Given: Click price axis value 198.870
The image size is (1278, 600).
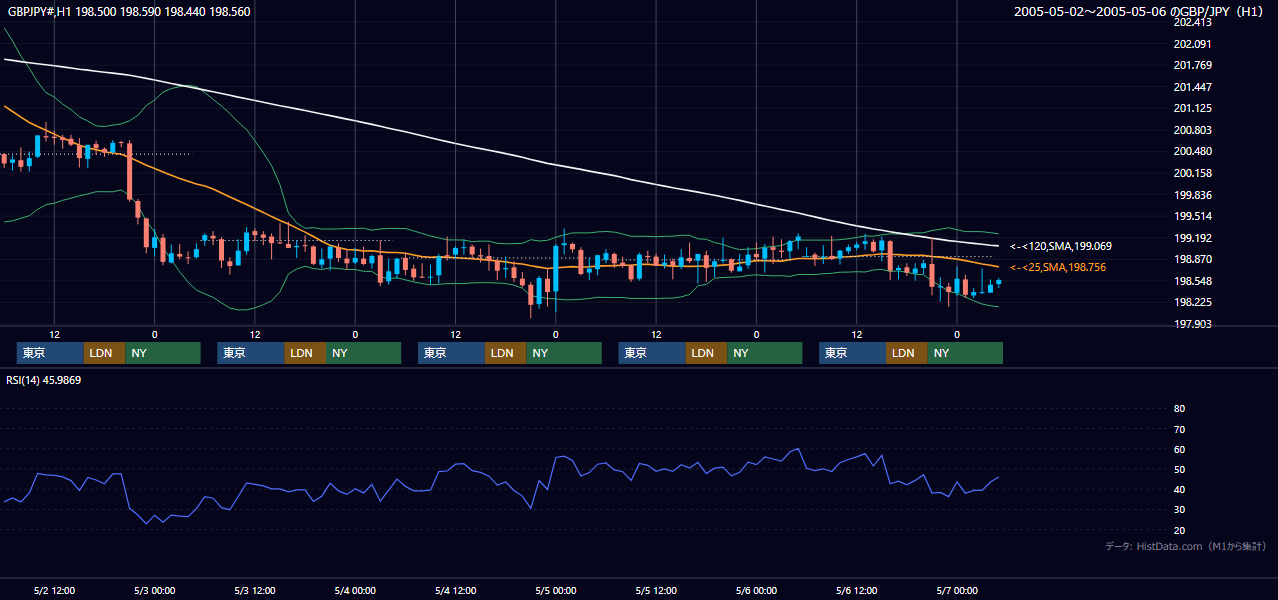Looking at the screenshot, I should point(1193,259).
